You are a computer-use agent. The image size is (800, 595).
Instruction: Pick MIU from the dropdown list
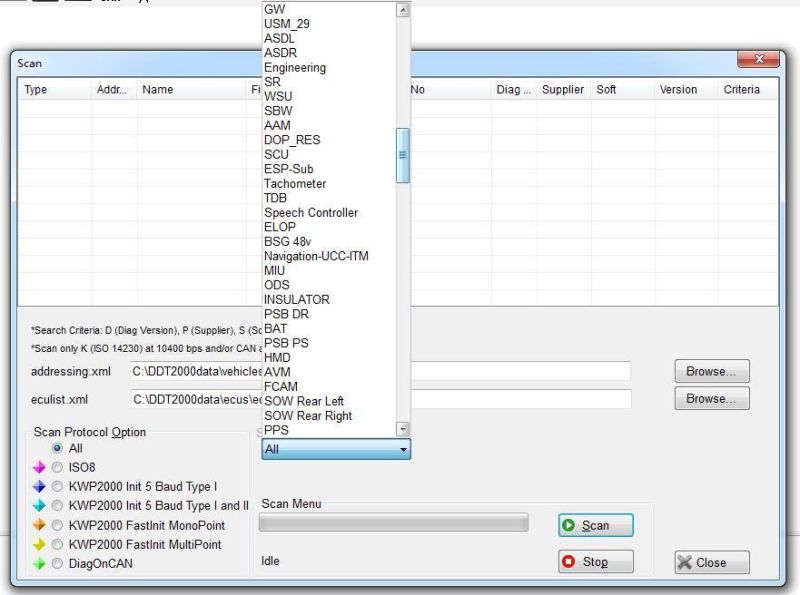tap(329, 270)
